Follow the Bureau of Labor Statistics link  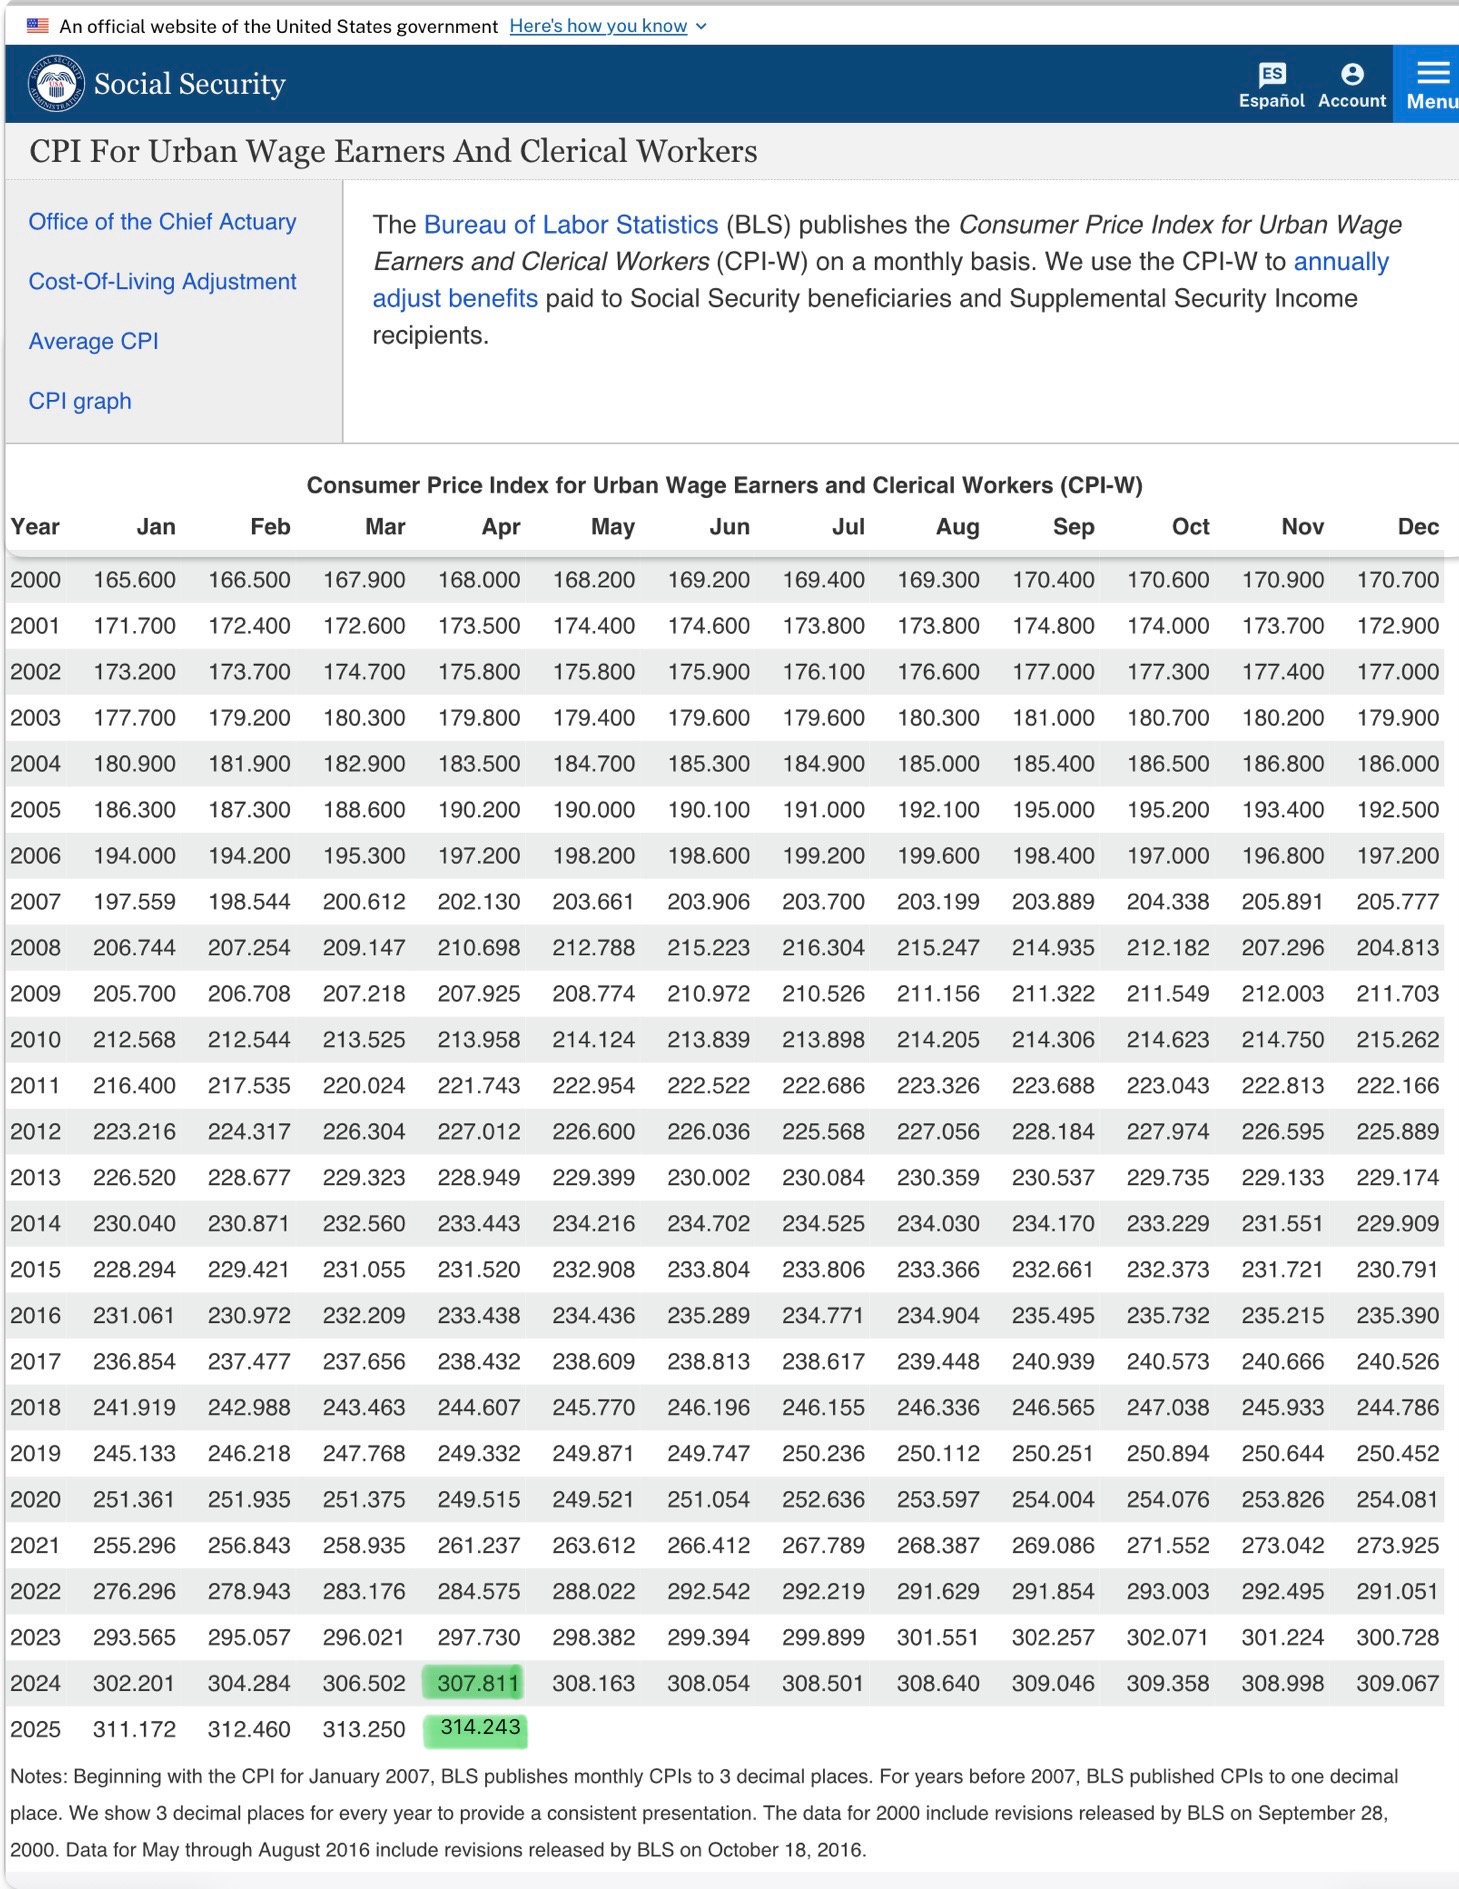click(x=571, y=225)
